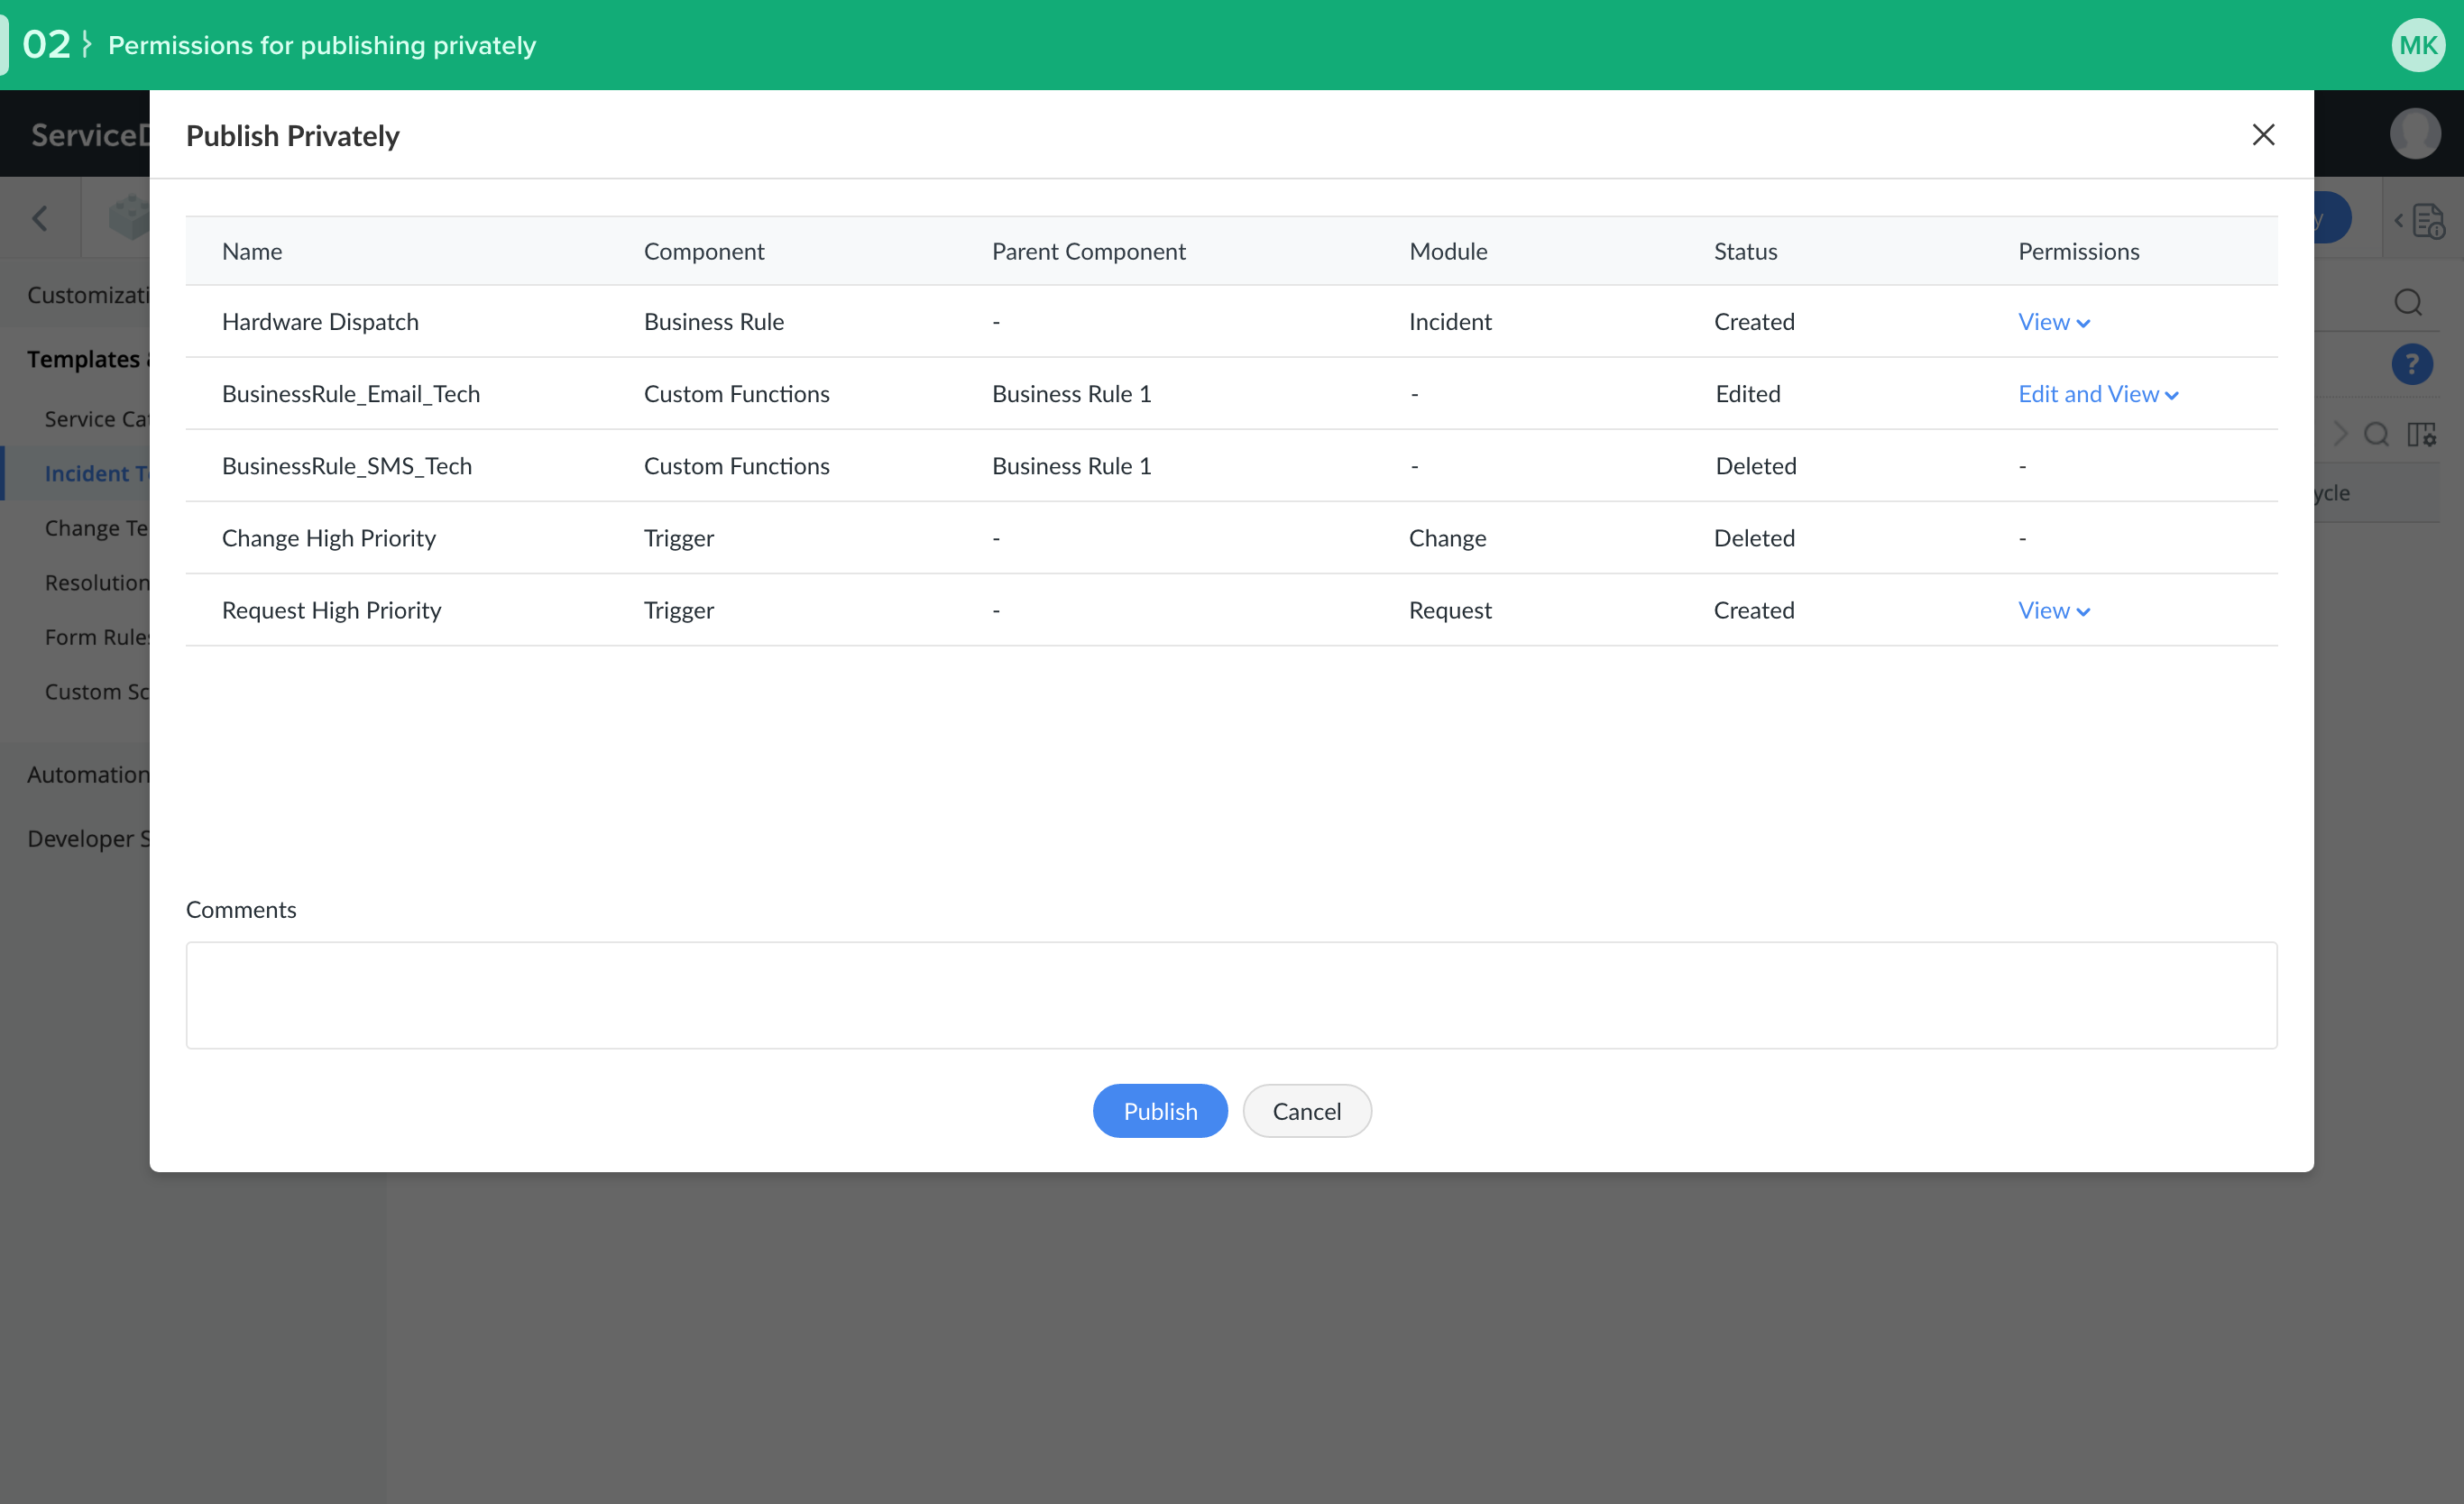
Task: Select the BusinessRule_Email_Tech name
Action: 351,394
